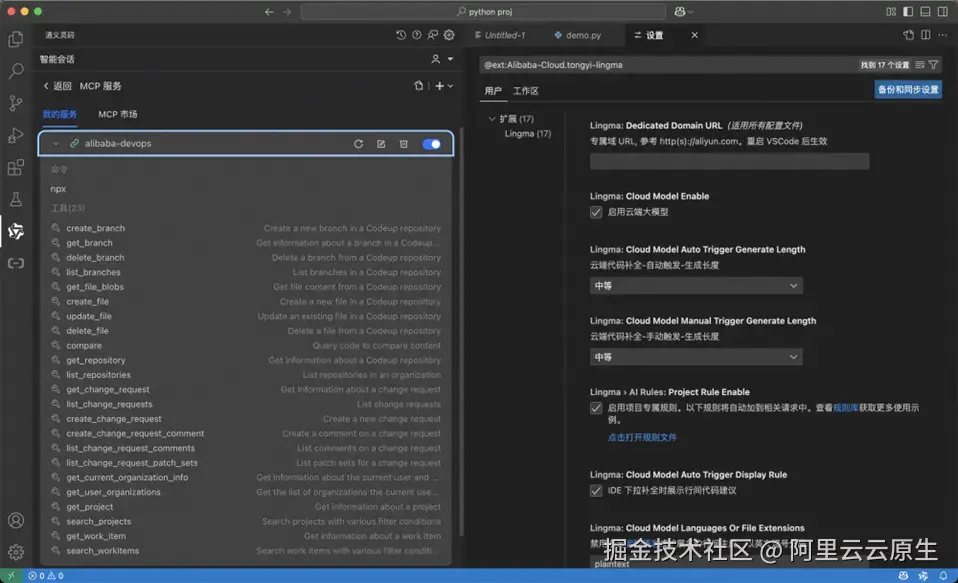Click the python proj command center search
This screenshot has height=583, width=958.
483,12
